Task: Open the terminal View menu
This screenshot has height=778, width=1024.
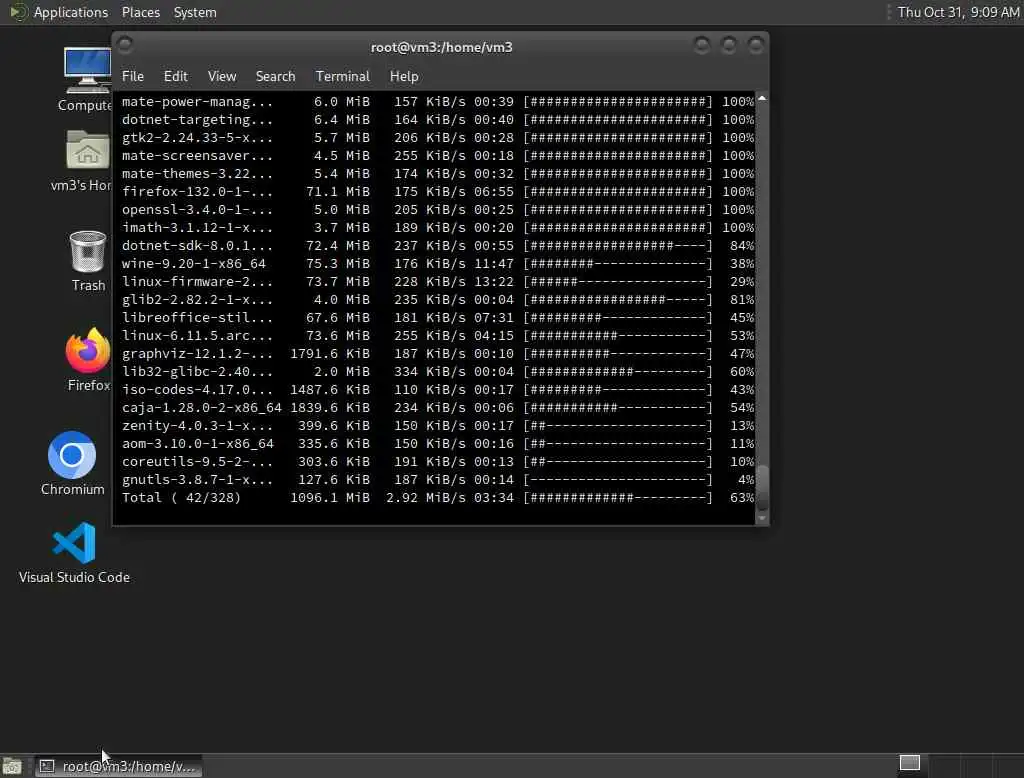Action: point(222,76)
